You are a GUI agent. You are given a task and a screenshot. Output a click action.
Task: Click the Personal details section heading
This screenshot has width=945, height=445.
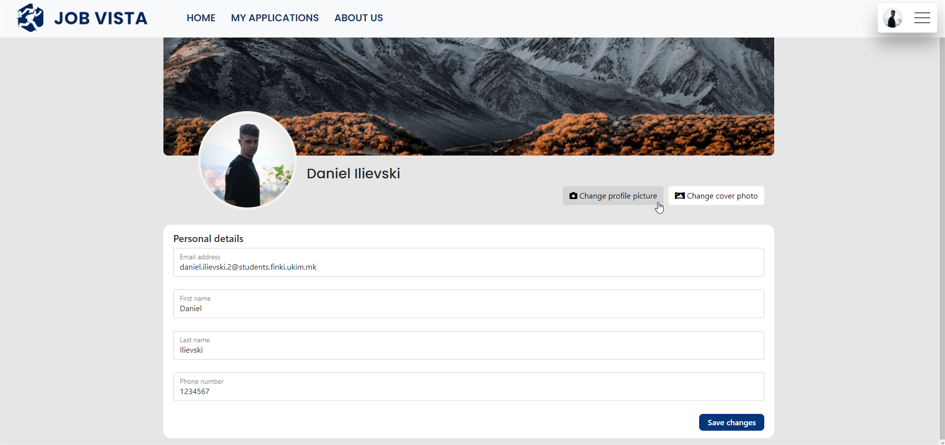[x=208, y=239]
